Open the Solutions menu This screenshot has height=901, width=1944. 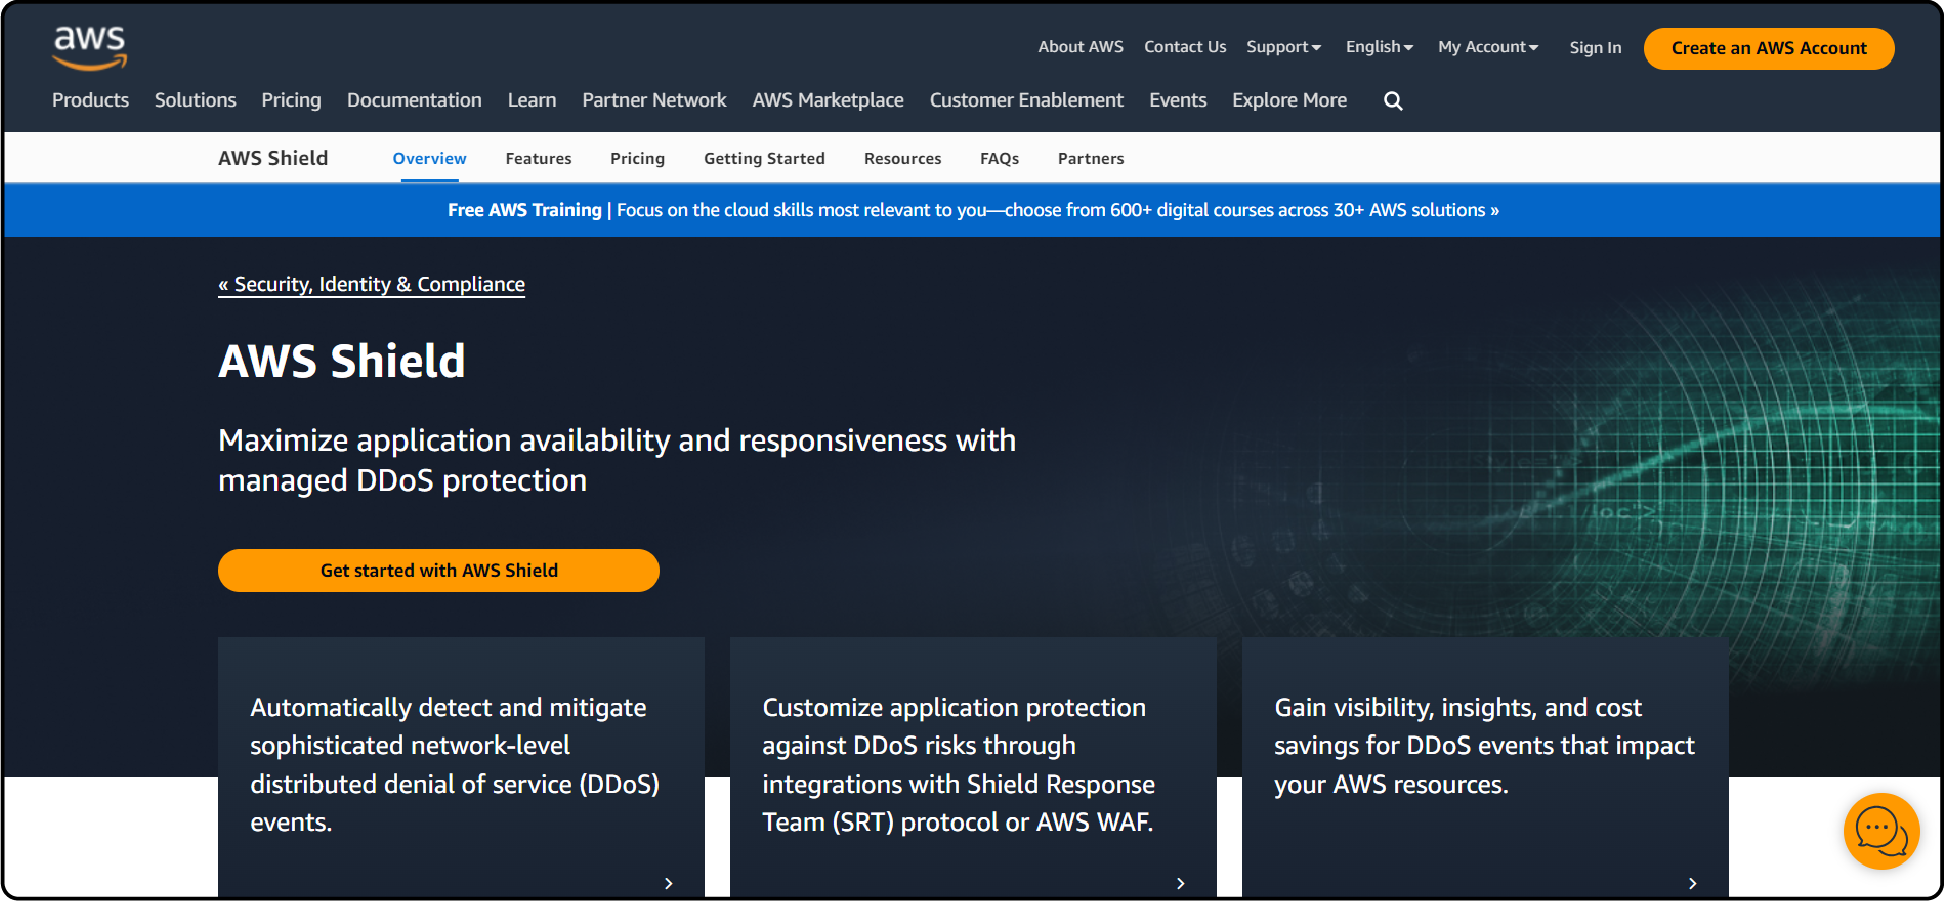[196, 100]
